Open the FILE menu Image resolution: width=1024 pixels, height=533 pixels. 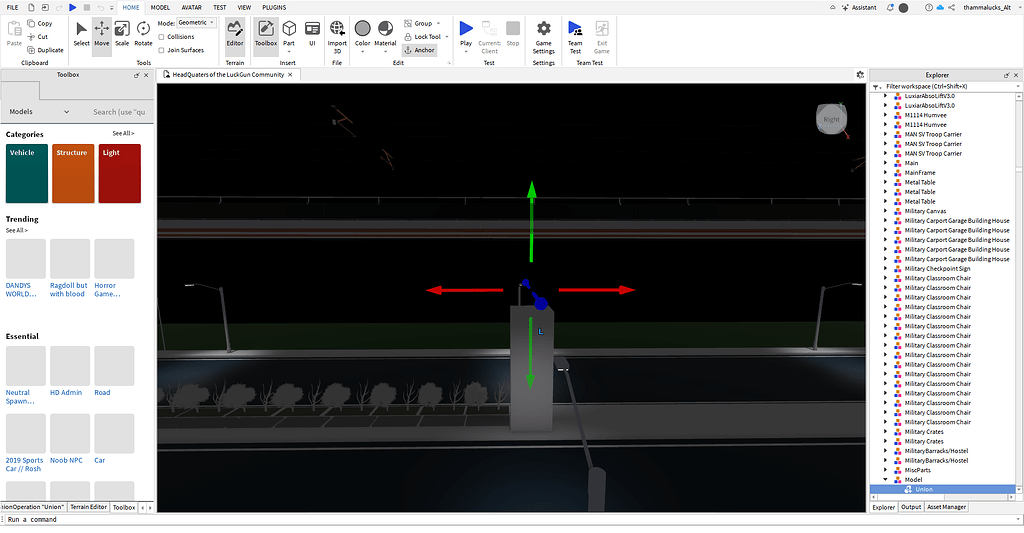(12, 8)
